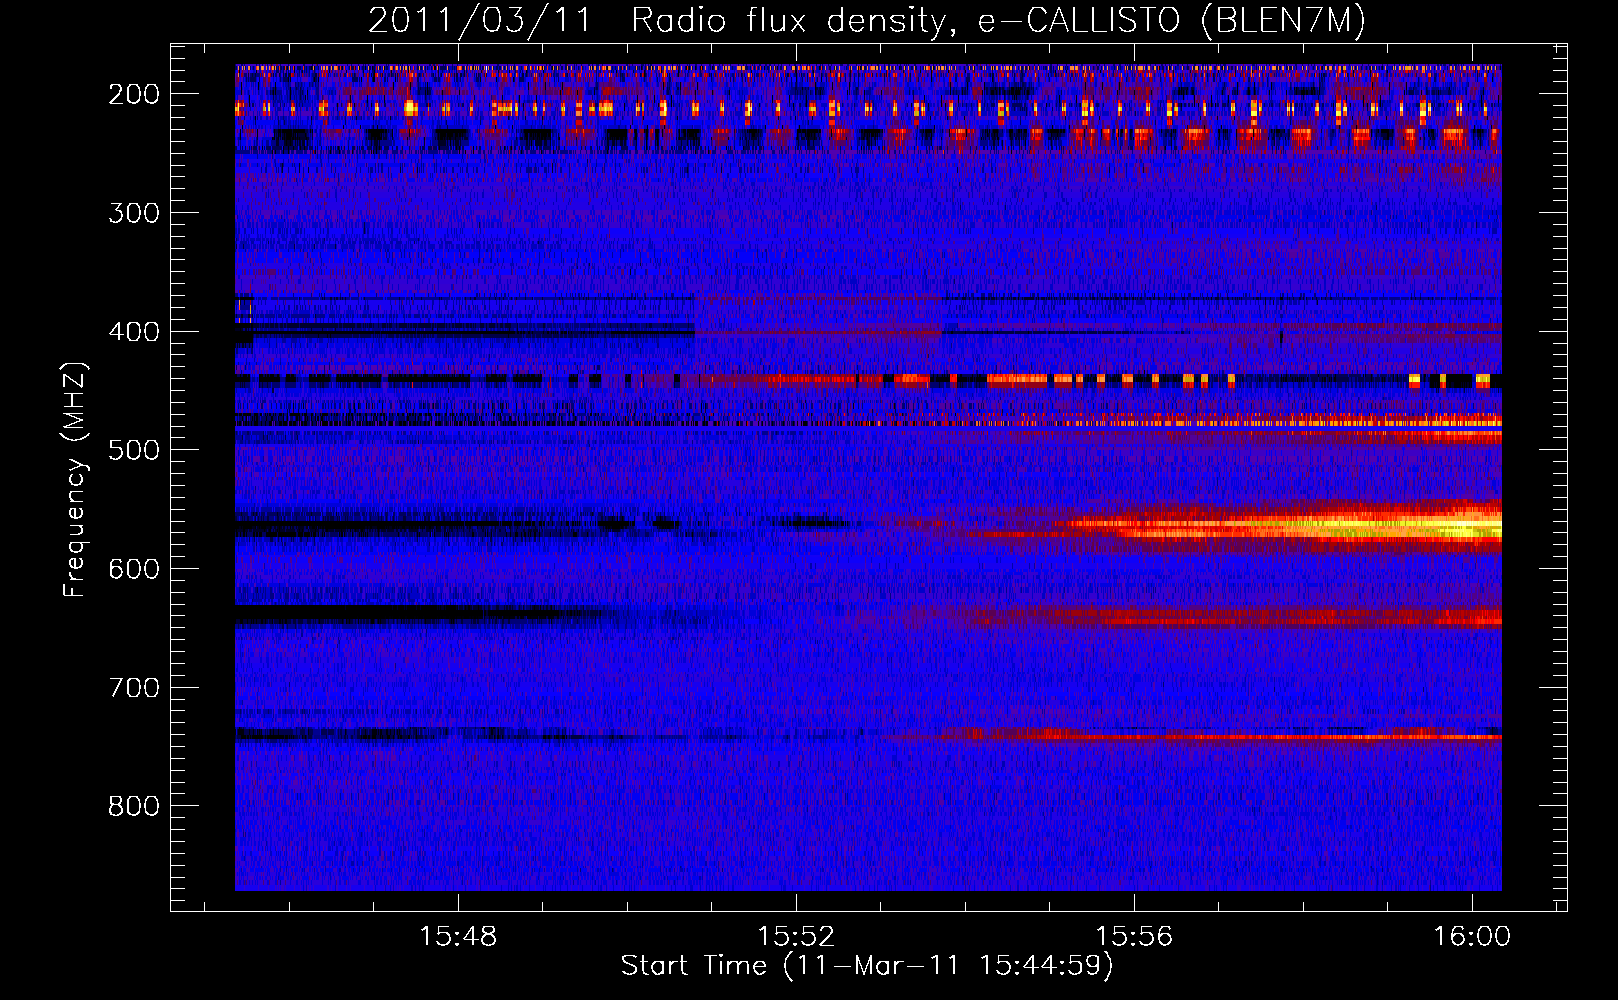Click the 15:52 time tick label
1618x1000 pixels.
click(796, 937)
